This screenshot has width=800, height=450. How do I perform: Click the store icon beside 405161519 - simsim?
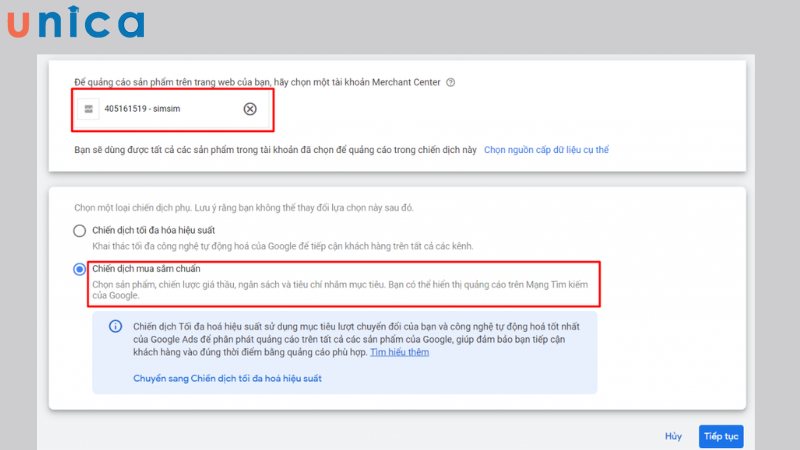(x=89, y=109)
